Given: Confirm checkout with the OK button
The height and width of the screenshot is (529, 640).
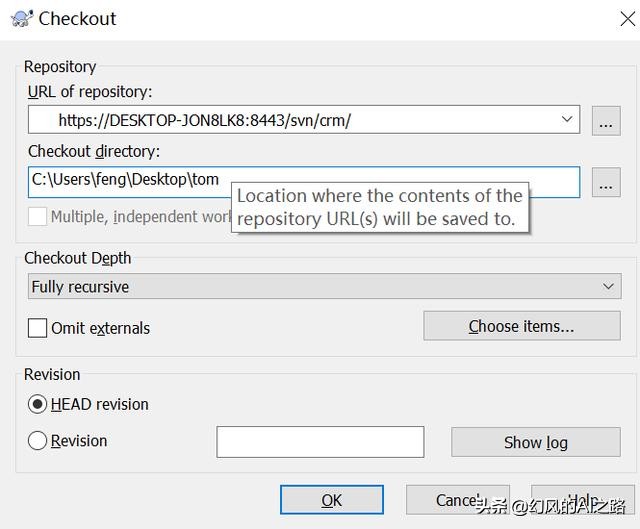Looking at the screenshot, I should coord(331,500).
